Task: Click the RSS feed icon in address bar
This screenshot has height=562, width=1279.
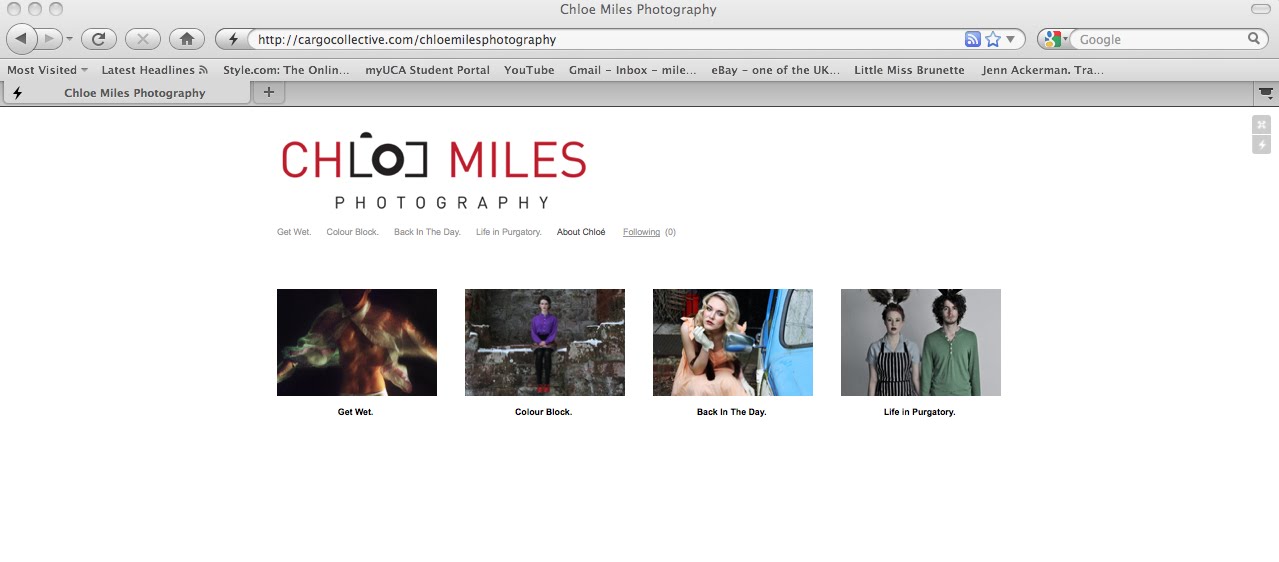Action: pyautogui.click(x=972, y=39)
